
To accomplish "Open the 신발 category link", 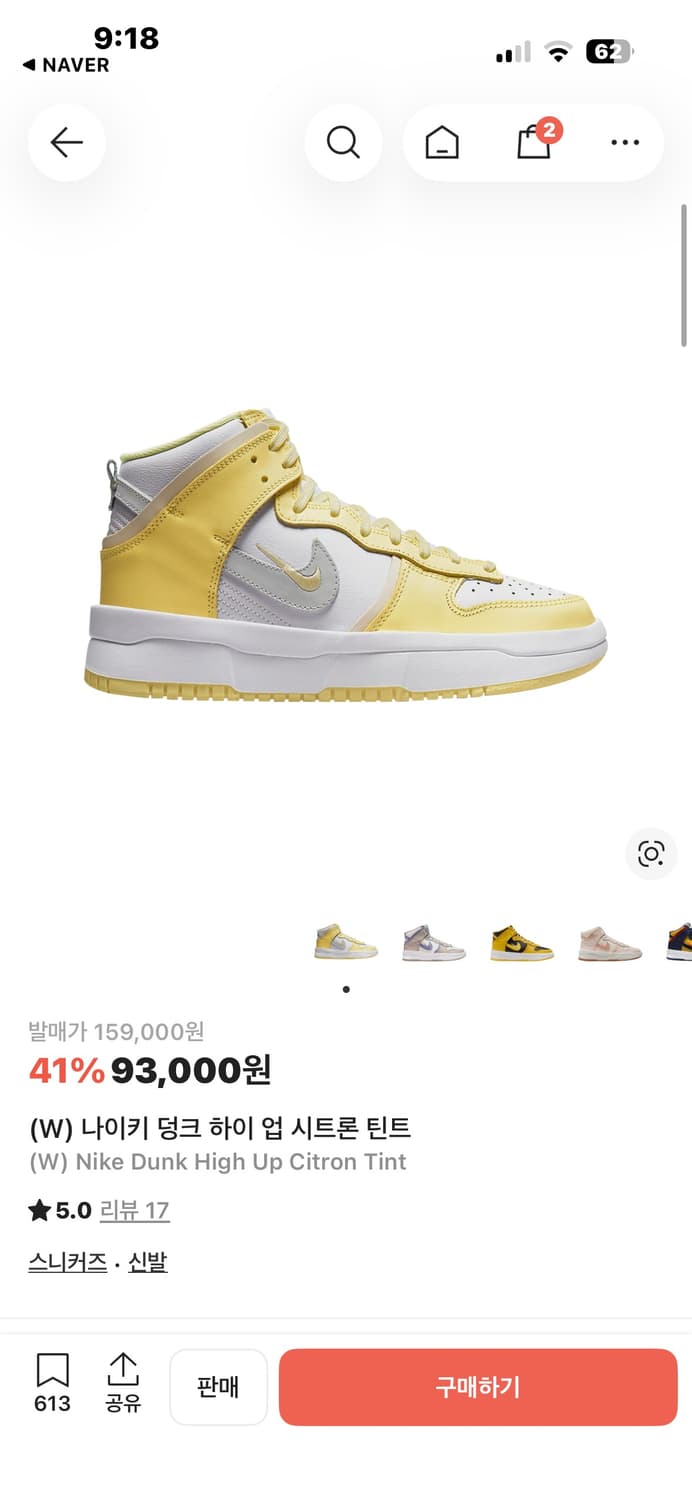I will (x=148, y=1262).
